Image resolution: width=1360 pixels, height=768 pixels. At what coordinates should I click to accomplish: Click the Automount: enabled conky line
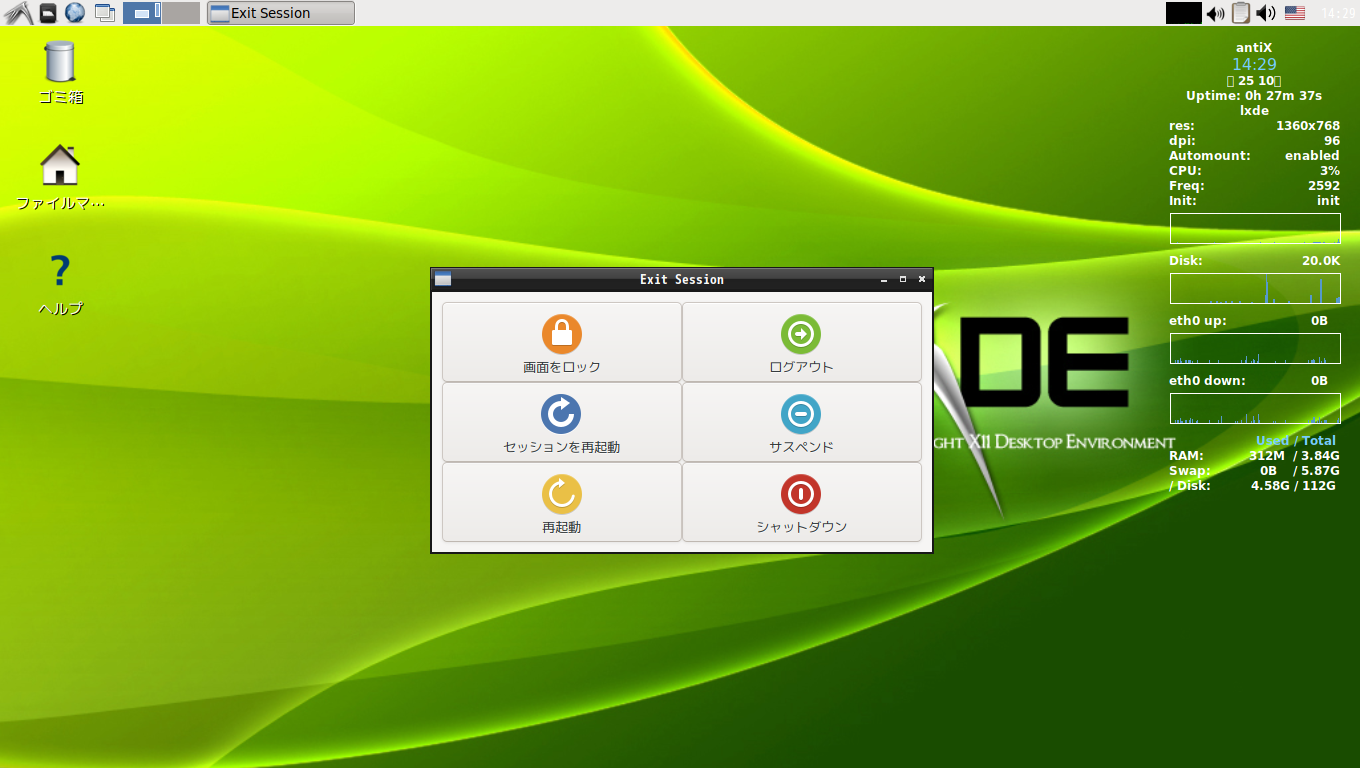1254,156
